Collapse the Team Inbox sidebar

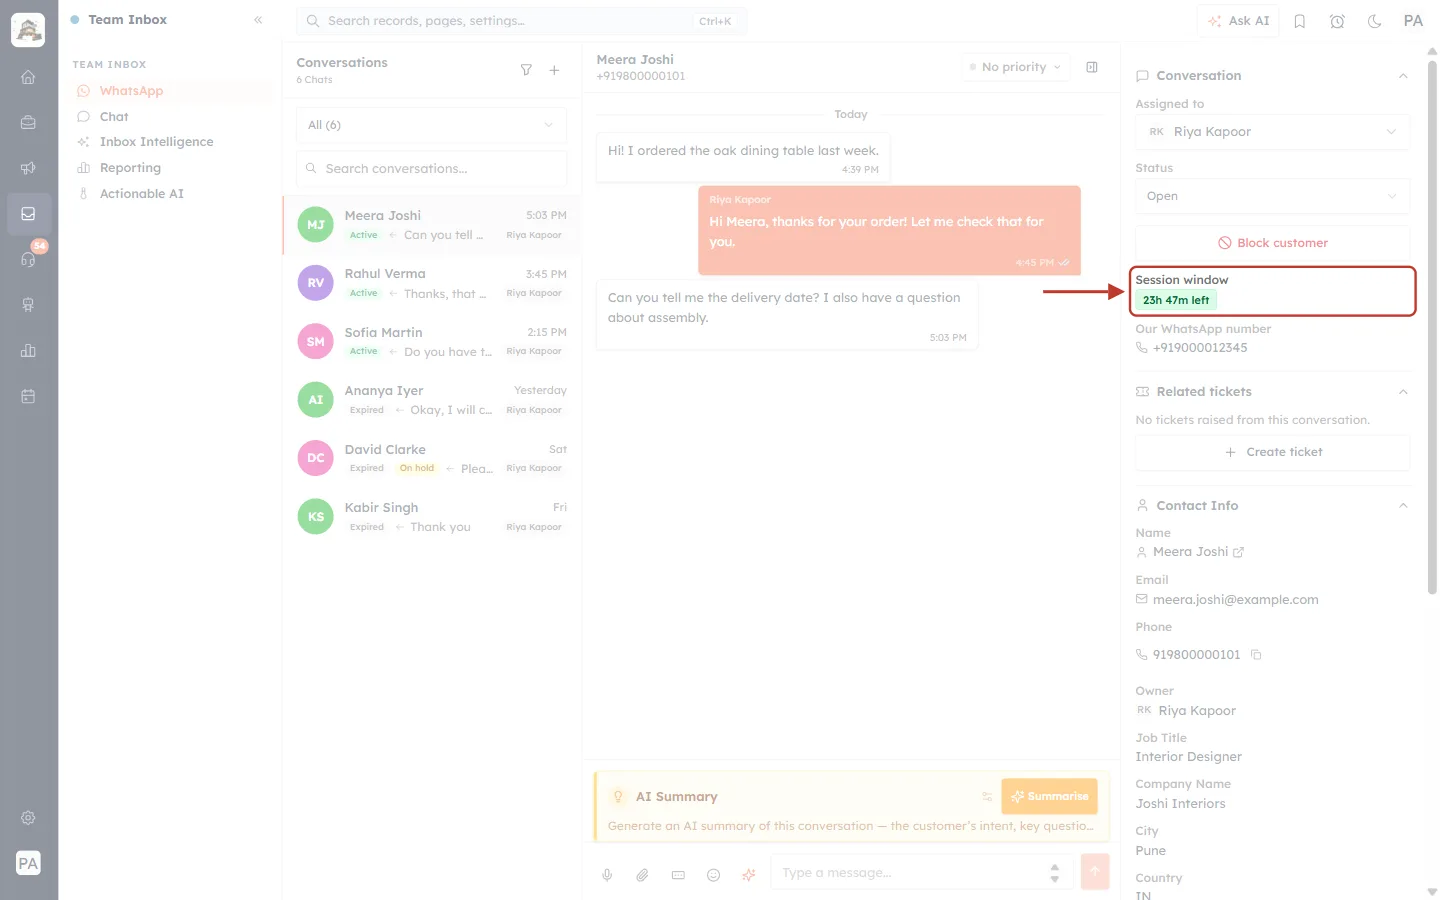pyautogui.click(x=258, y=20)
